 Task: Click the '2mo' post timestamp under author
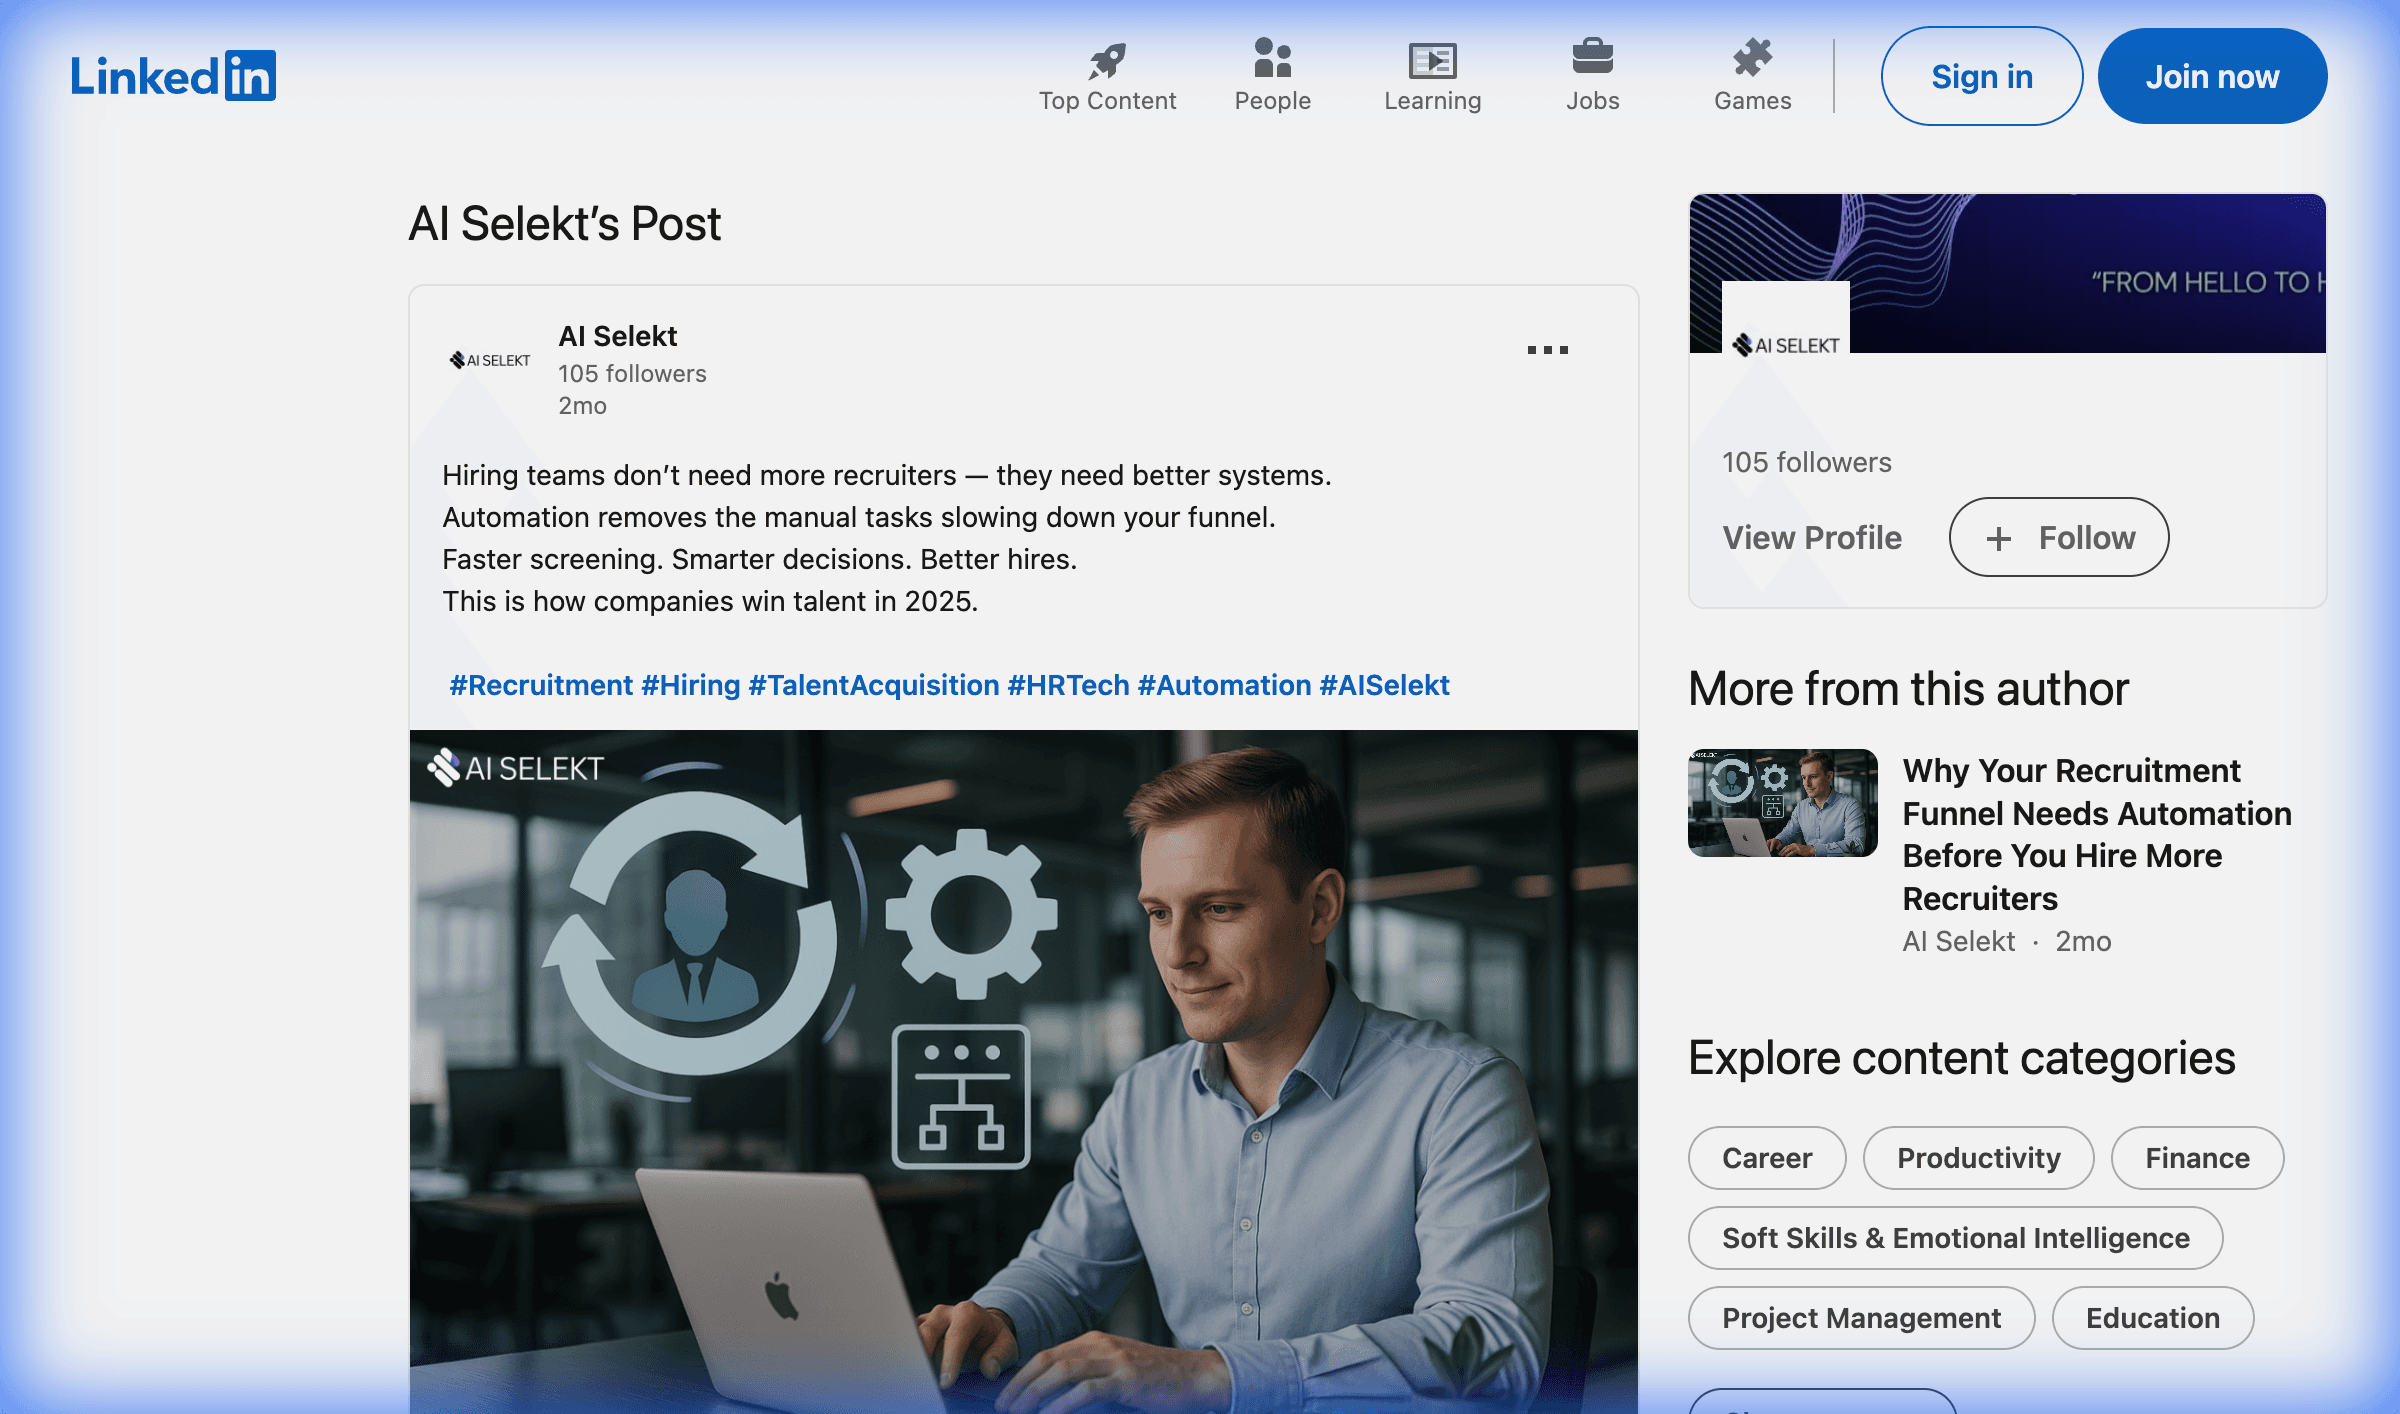[x=582, y=405]
